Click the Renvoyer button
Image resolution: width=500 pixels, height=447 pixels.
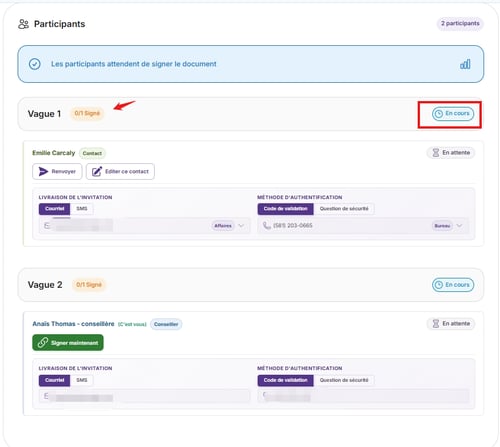click(x=57, y=172)
